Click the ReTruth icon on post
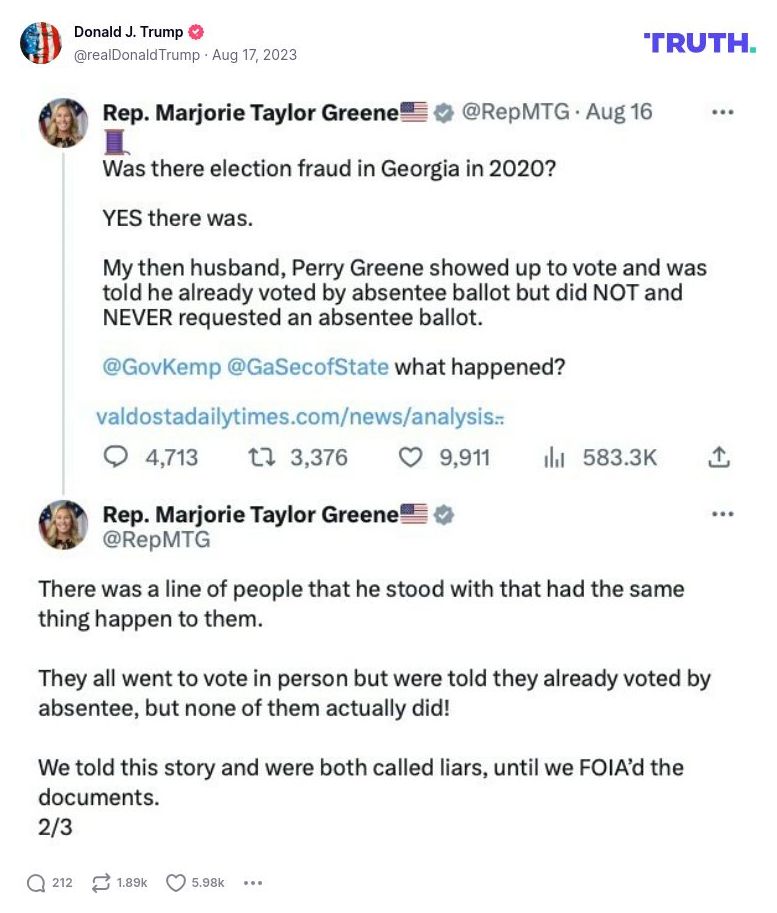Image resolution: width=777 pixels, height=913 pixels. [x=100, y=882]
